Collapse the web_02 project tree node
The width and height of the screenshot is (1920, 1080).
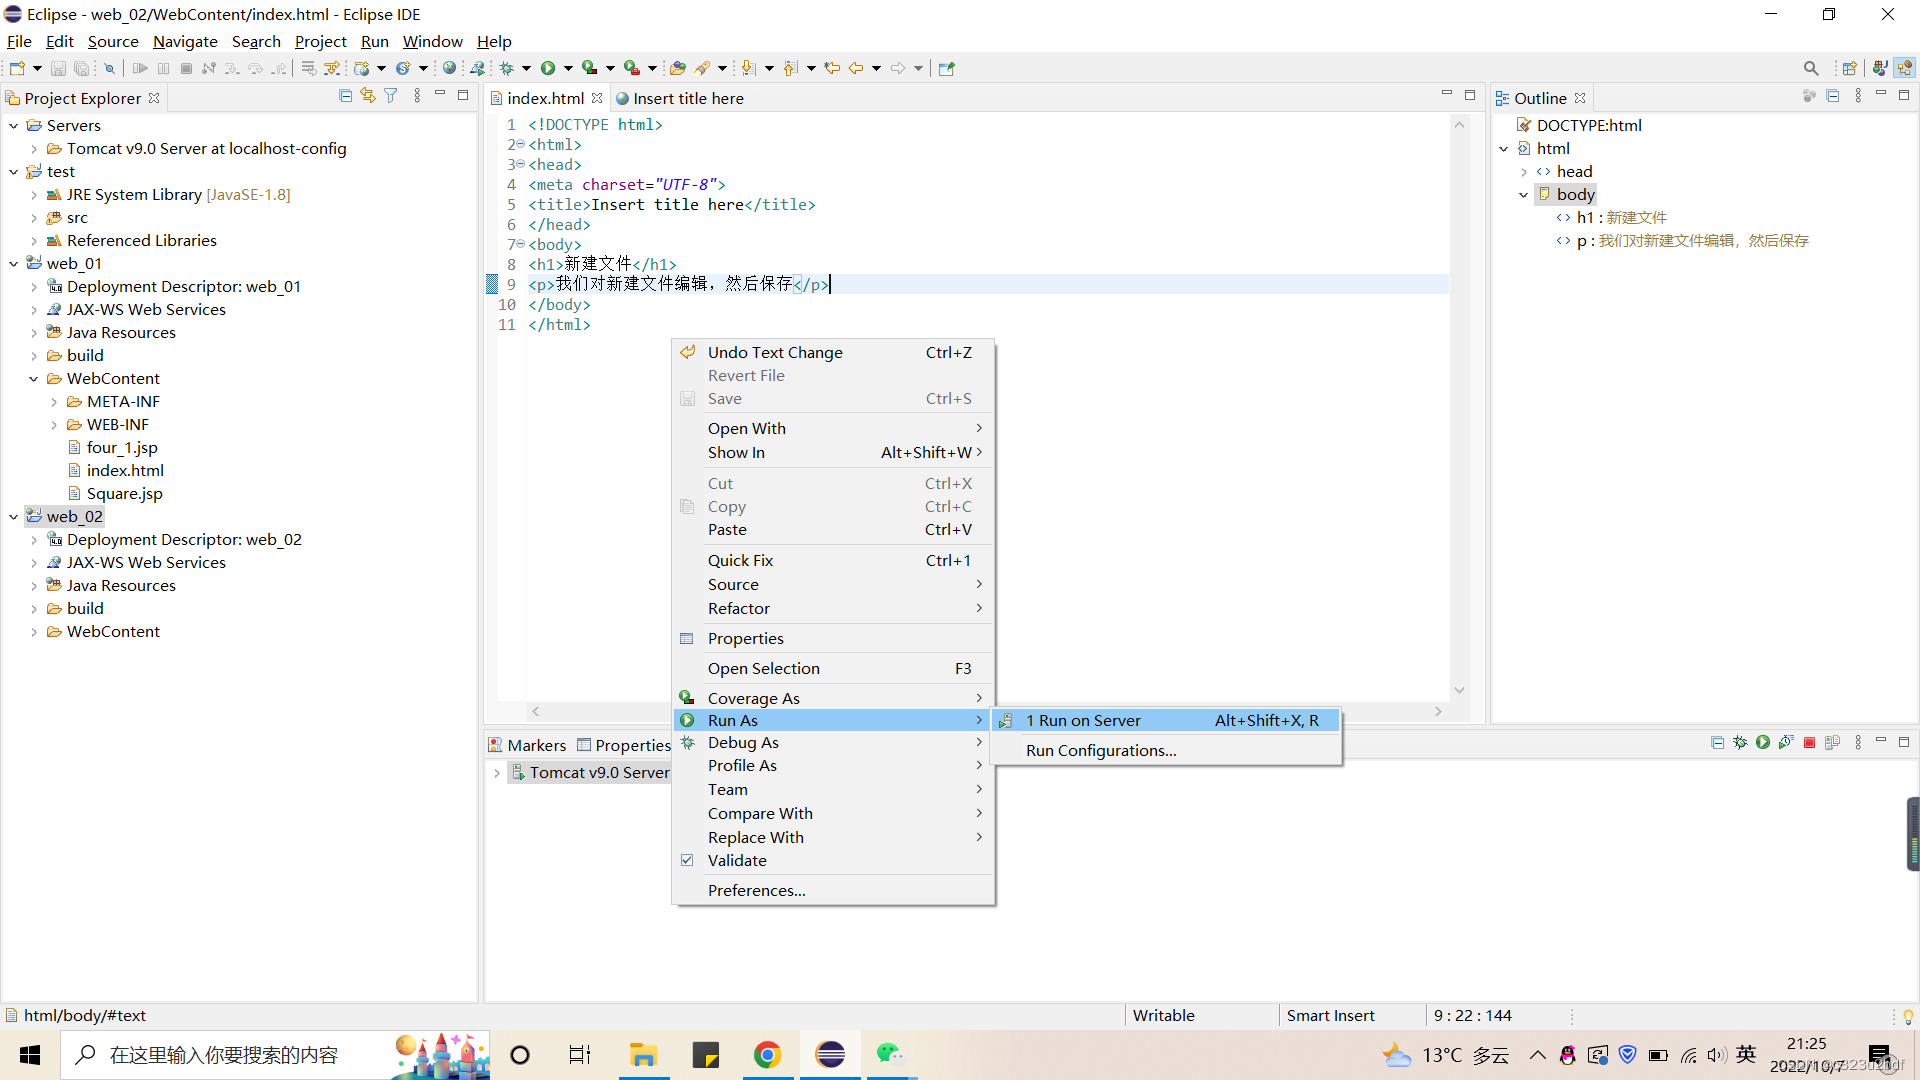coord(13,517)
